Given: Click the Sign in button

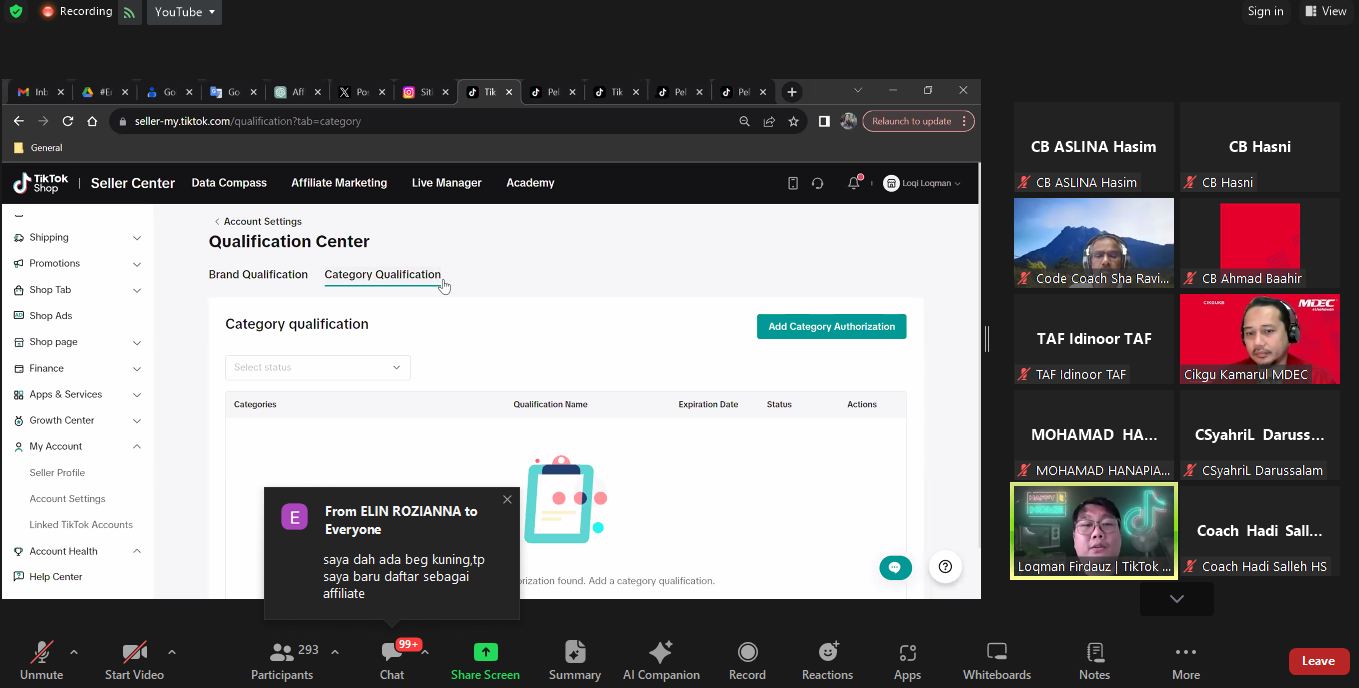Looking at the screenshot, I should [x=1265, y=11].
